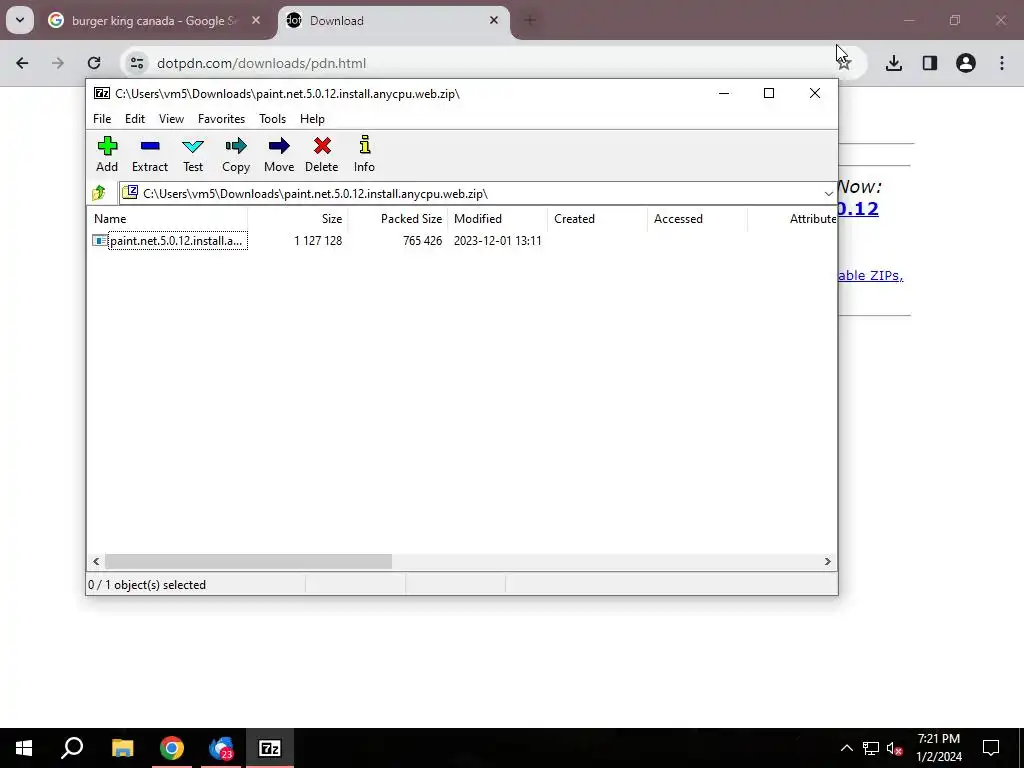Sort by the Size column header

pyautogui.click(x=297, y=219)
